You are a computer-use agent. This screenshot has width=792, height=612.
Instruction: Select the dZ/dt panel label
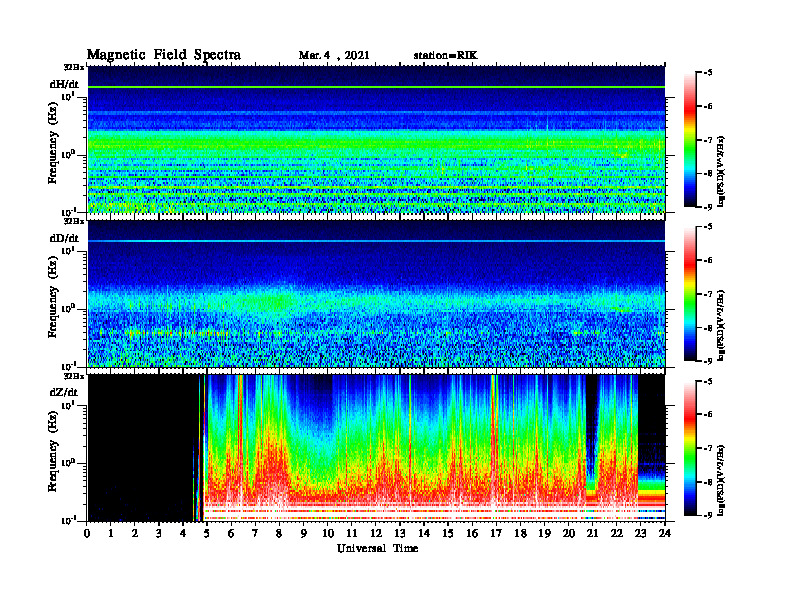coord(64,392)
